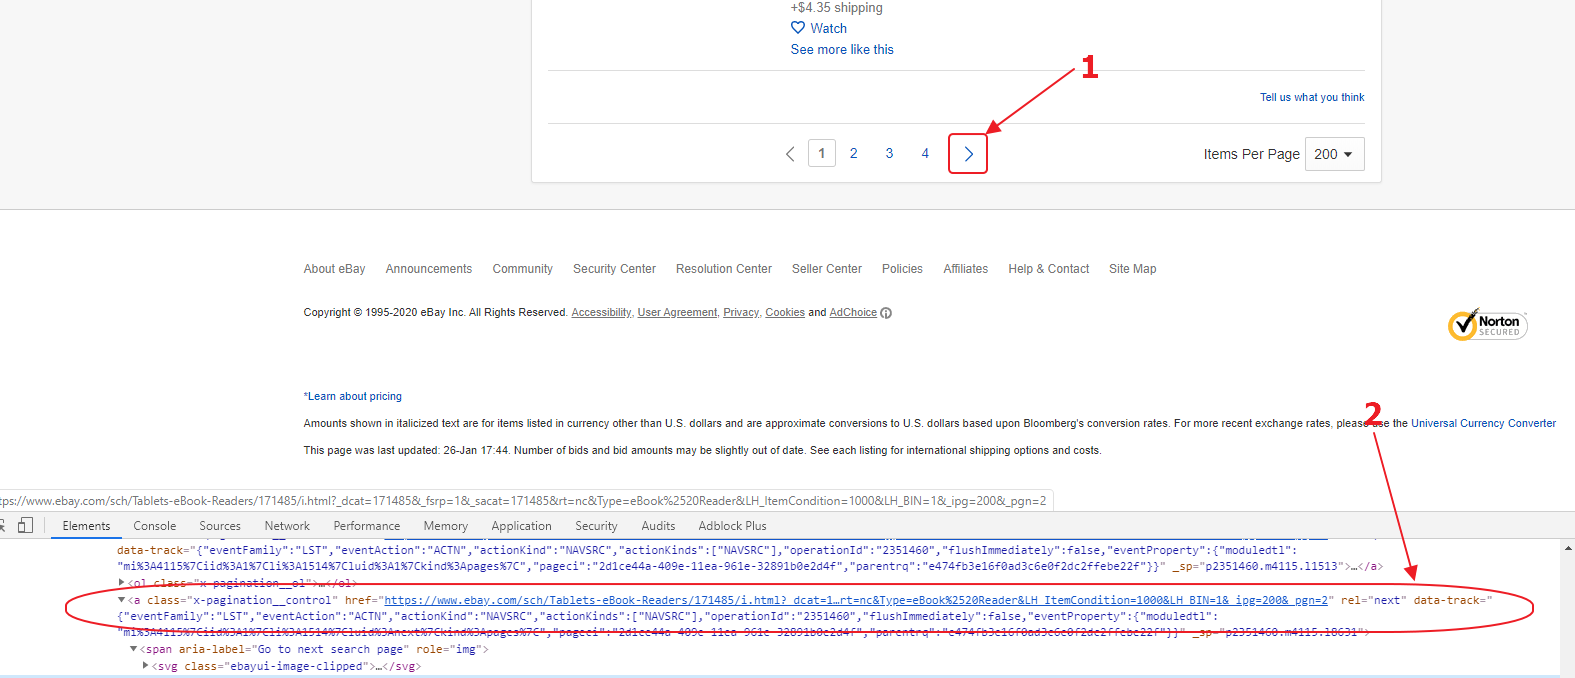Click the Watch heart icon
1575x678 pixels.
pyautogui.click(x=798, y=28)
